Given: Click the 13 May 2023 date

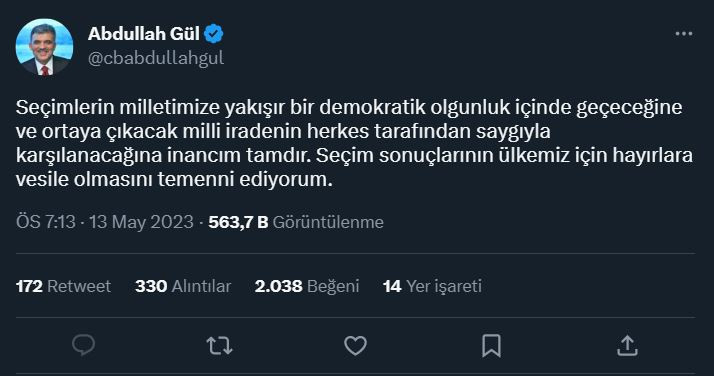Looking at the screenshot, I should 141,222.
